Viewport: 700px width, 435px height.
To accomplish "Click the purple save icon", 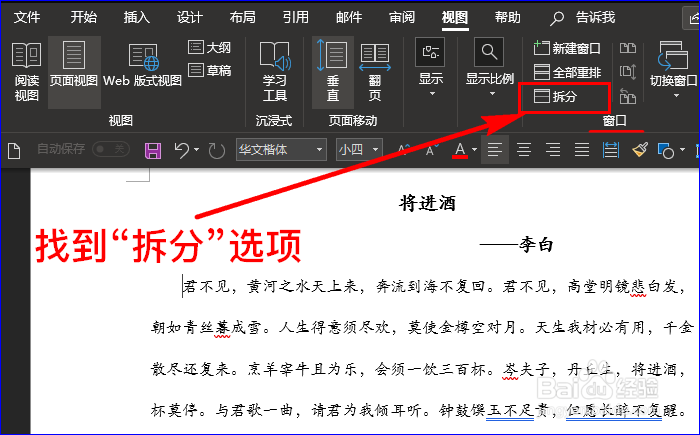I will tap(153, 151).
